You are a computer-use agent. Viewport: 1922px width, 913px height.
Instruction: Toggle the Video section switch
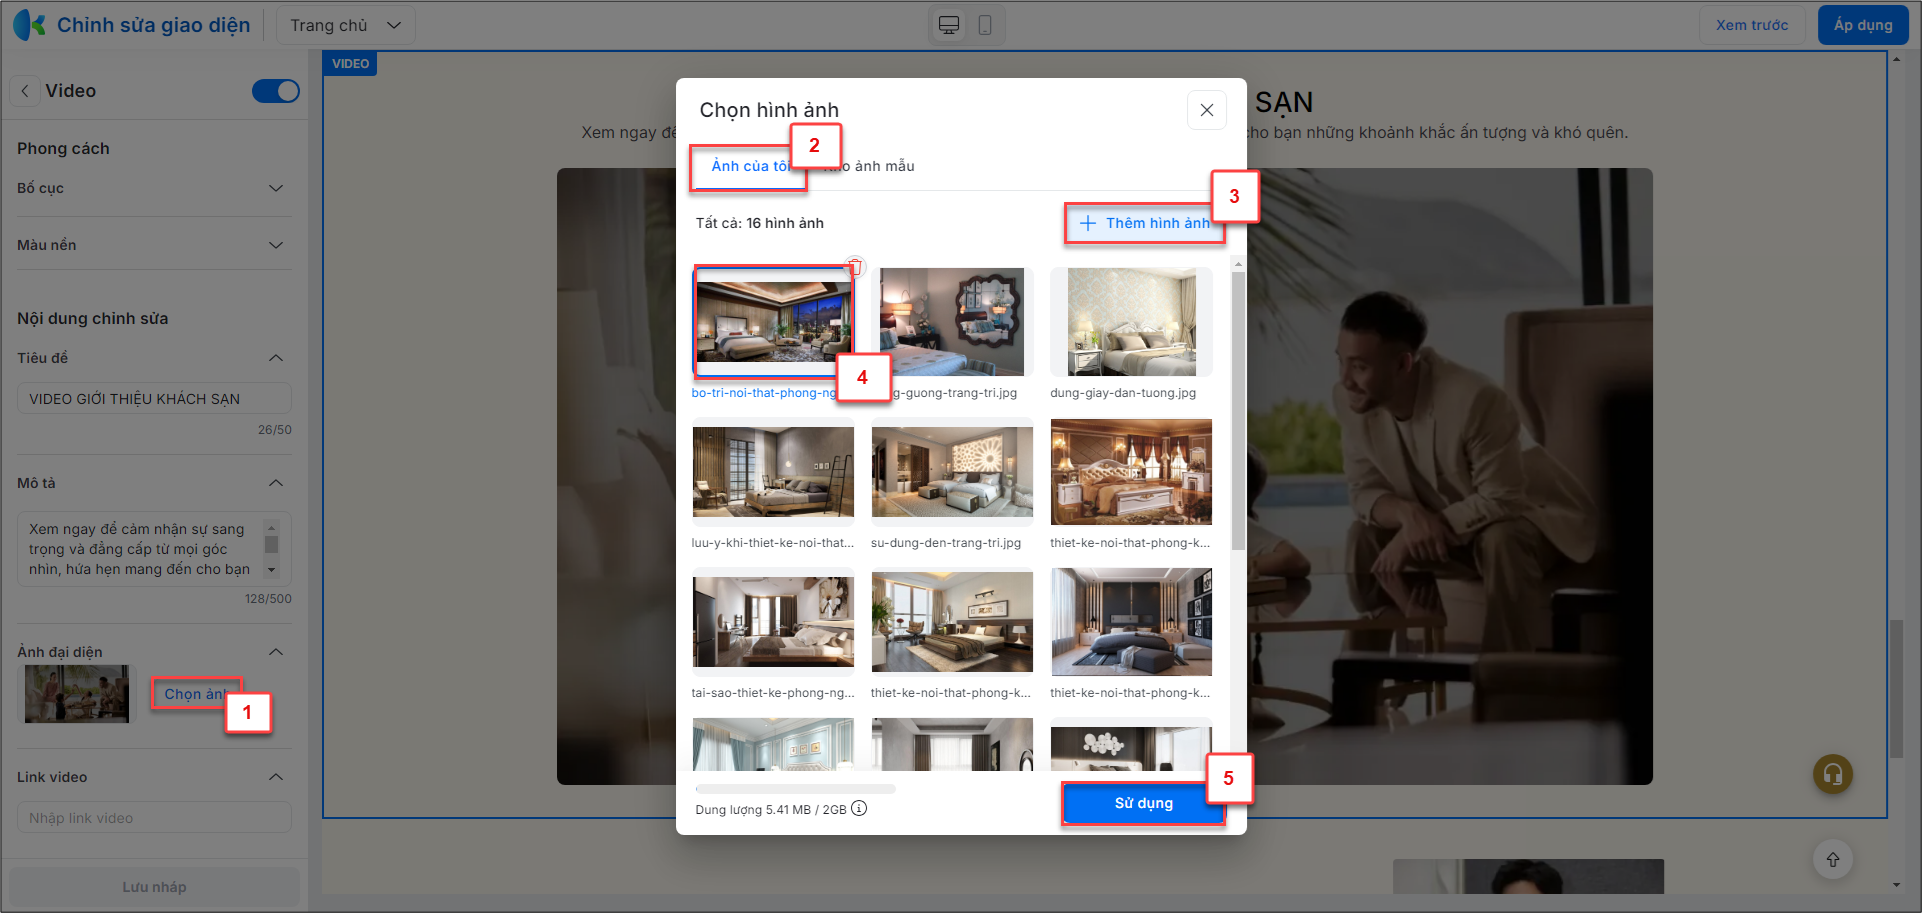click(276, 91)
